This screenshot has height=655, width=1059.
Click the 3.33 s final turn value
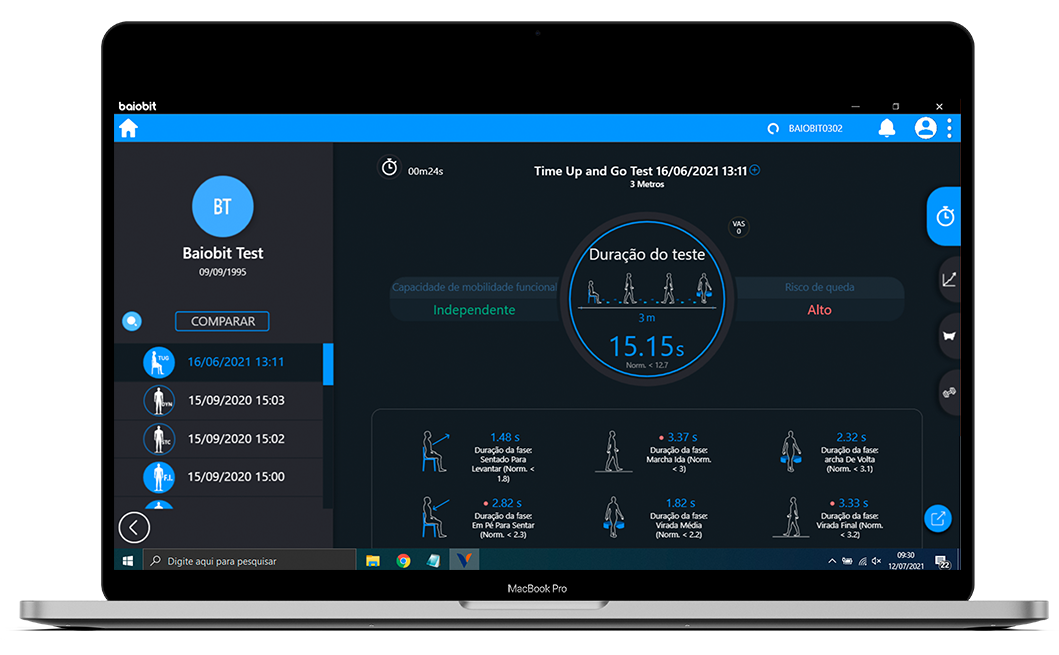pos(853,503)
